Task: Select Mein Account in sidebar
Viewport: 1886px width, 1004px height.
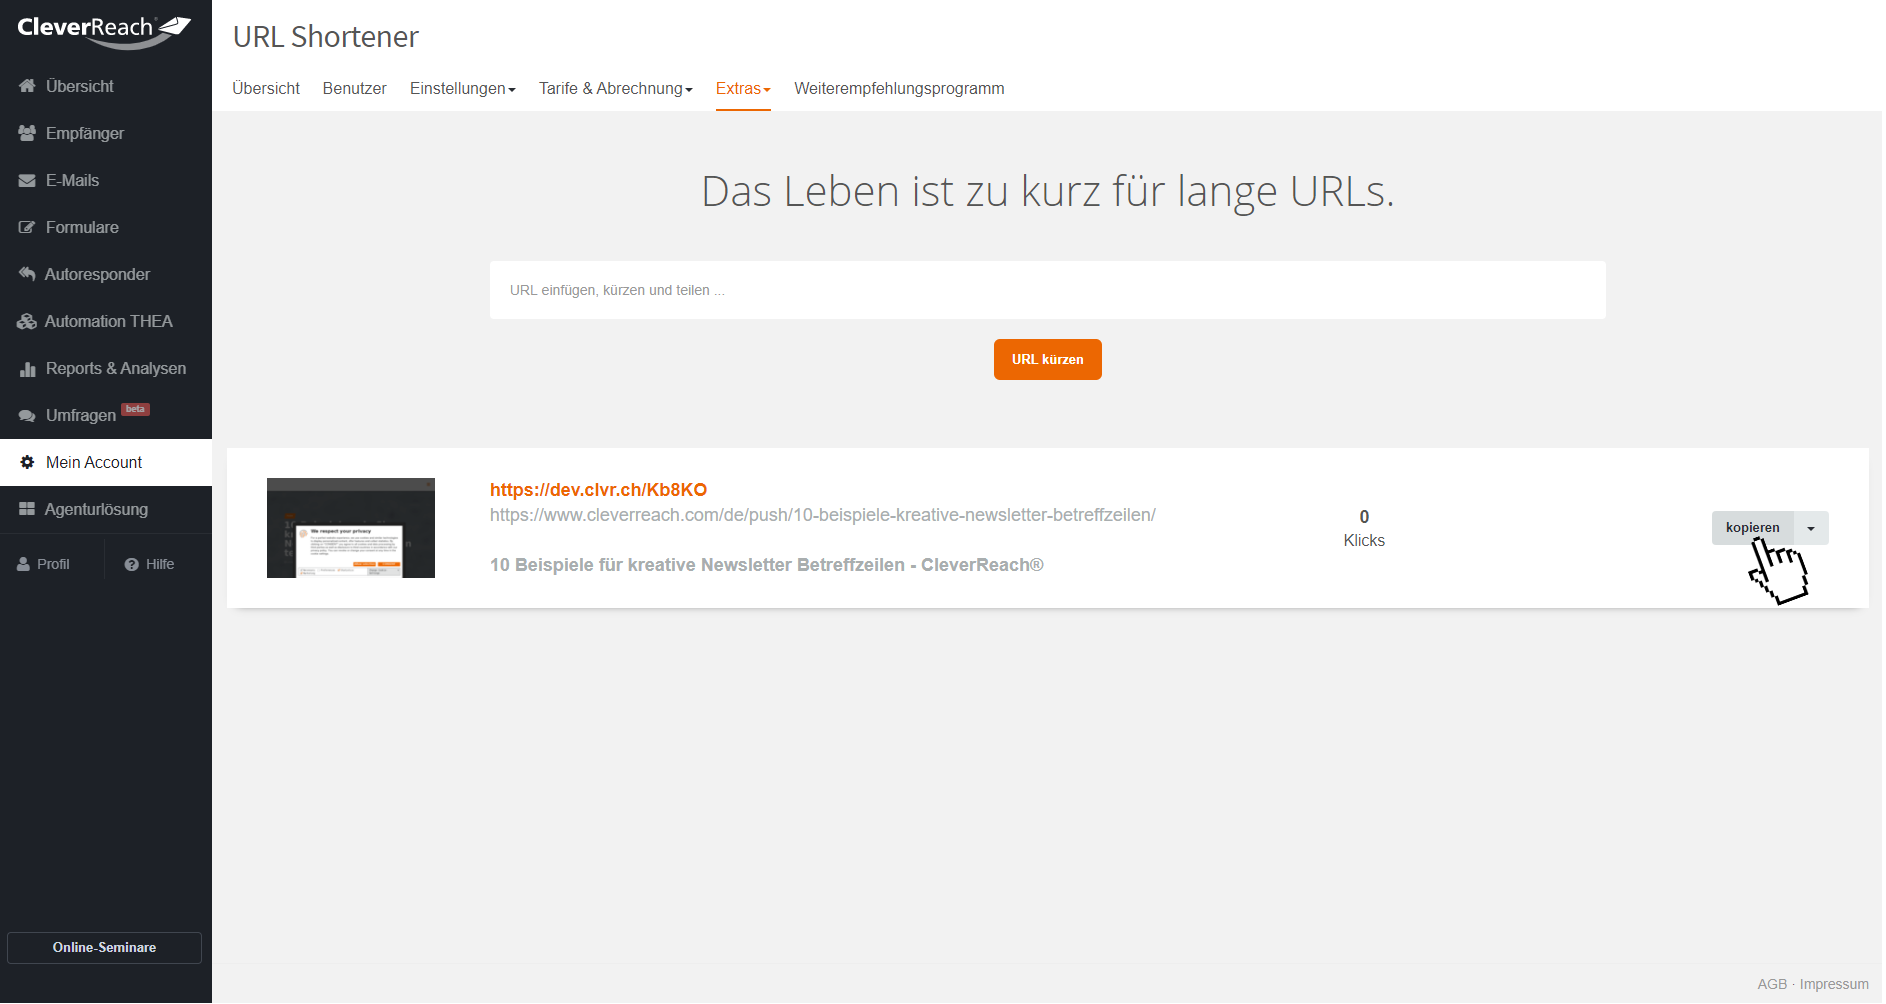Action: (x=106, y=462)
